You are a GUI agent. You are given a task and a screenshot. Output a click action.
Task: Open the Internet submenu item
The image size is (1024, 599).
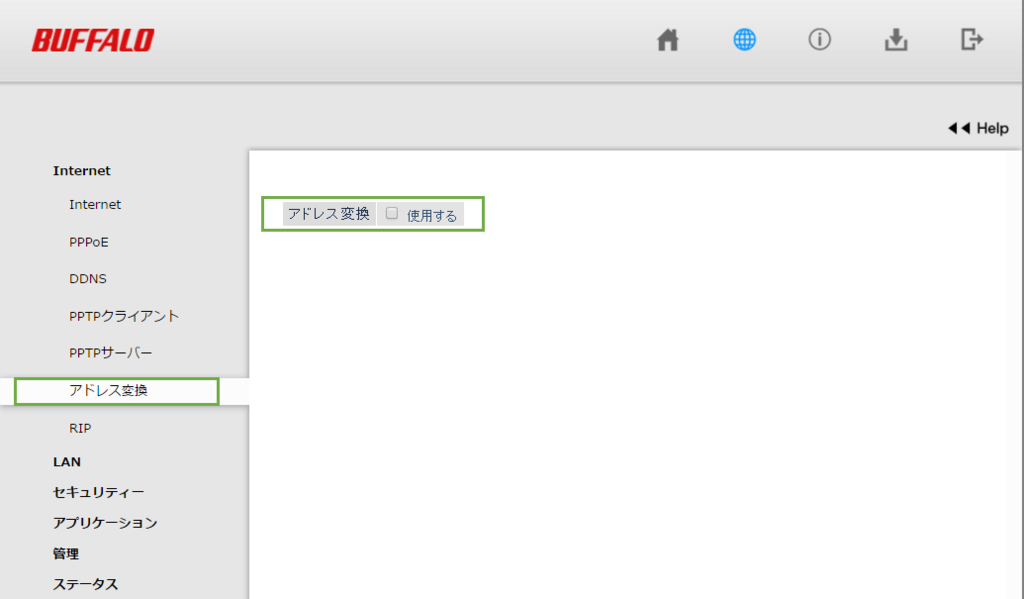[95, 204]
